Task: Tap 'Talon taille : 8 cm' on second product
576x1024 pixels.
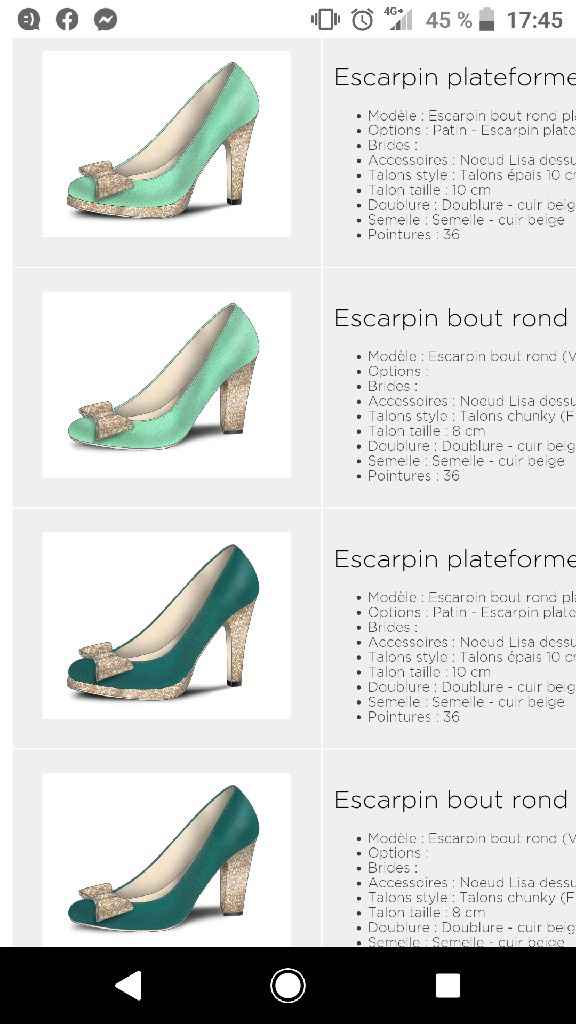Action: (426, 431)
